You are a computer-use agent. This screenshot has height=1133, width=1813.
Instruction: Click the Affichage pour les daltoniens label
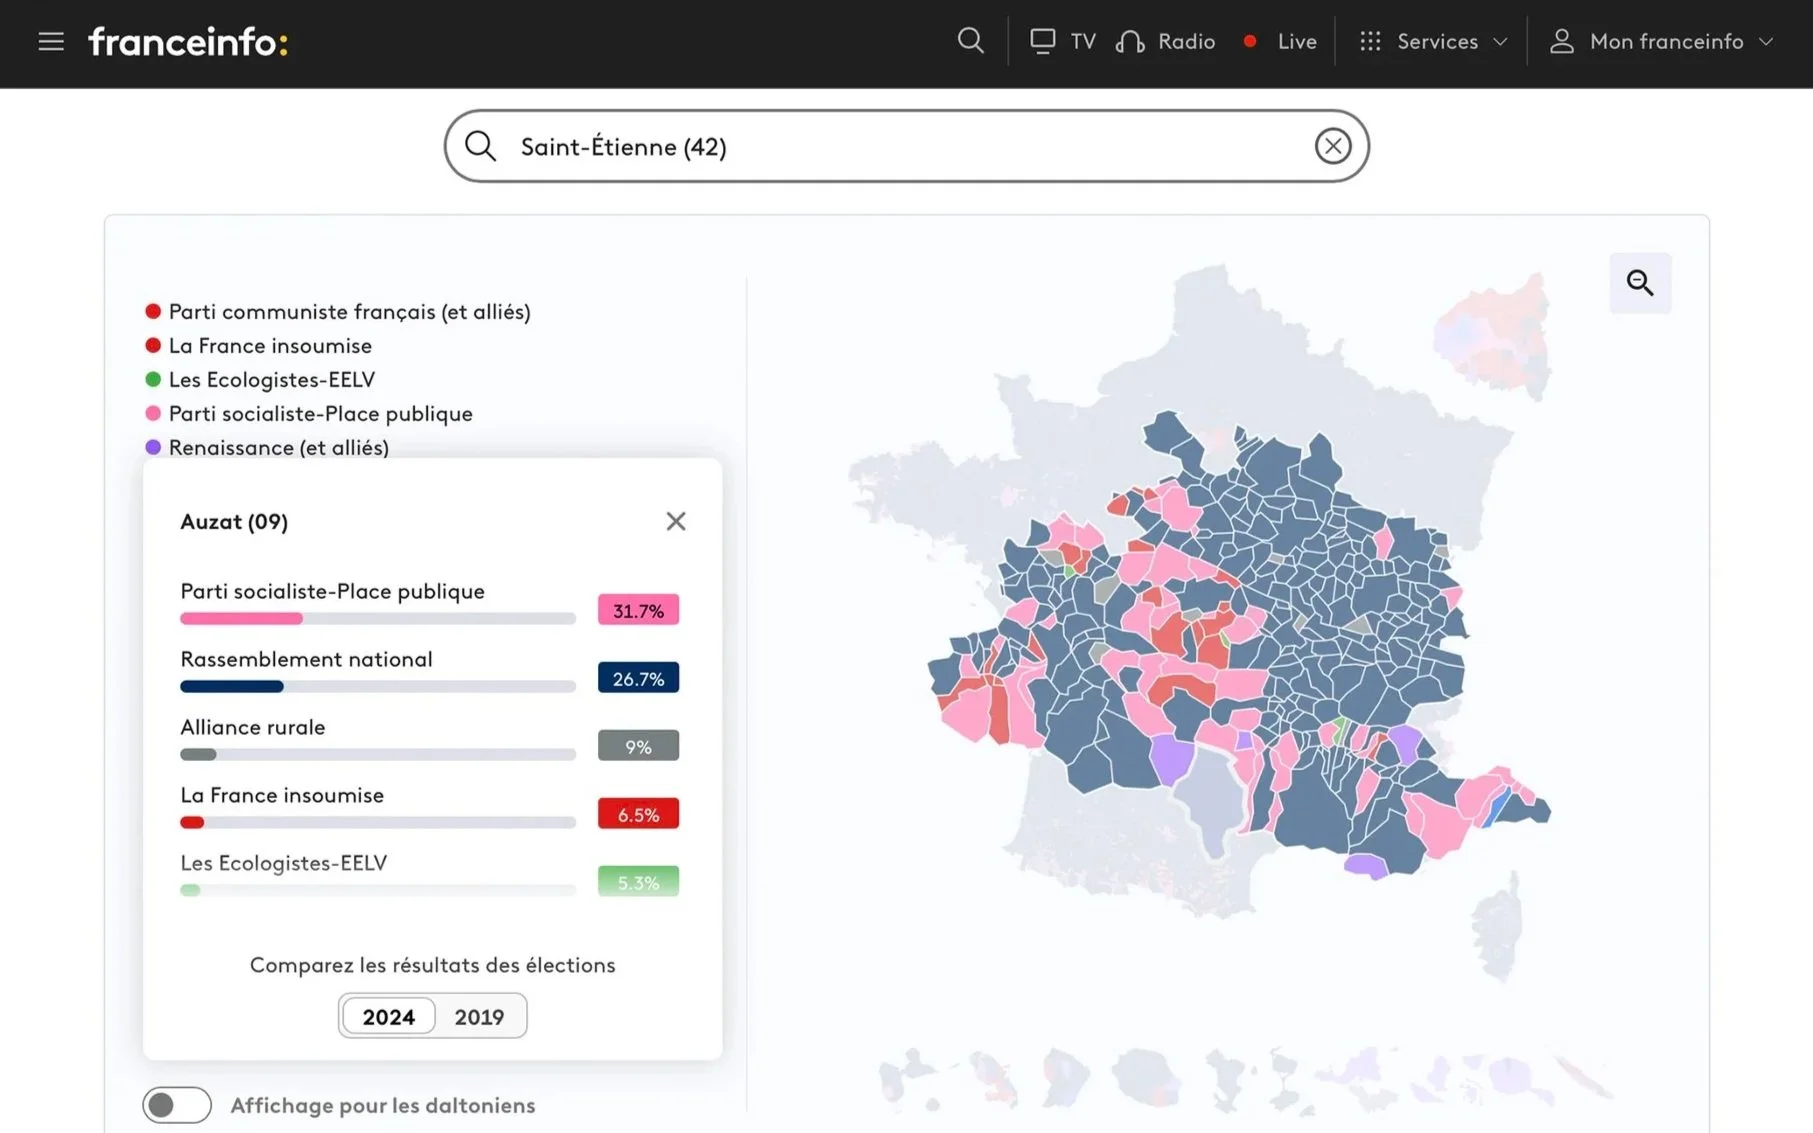pos(383,1105)
